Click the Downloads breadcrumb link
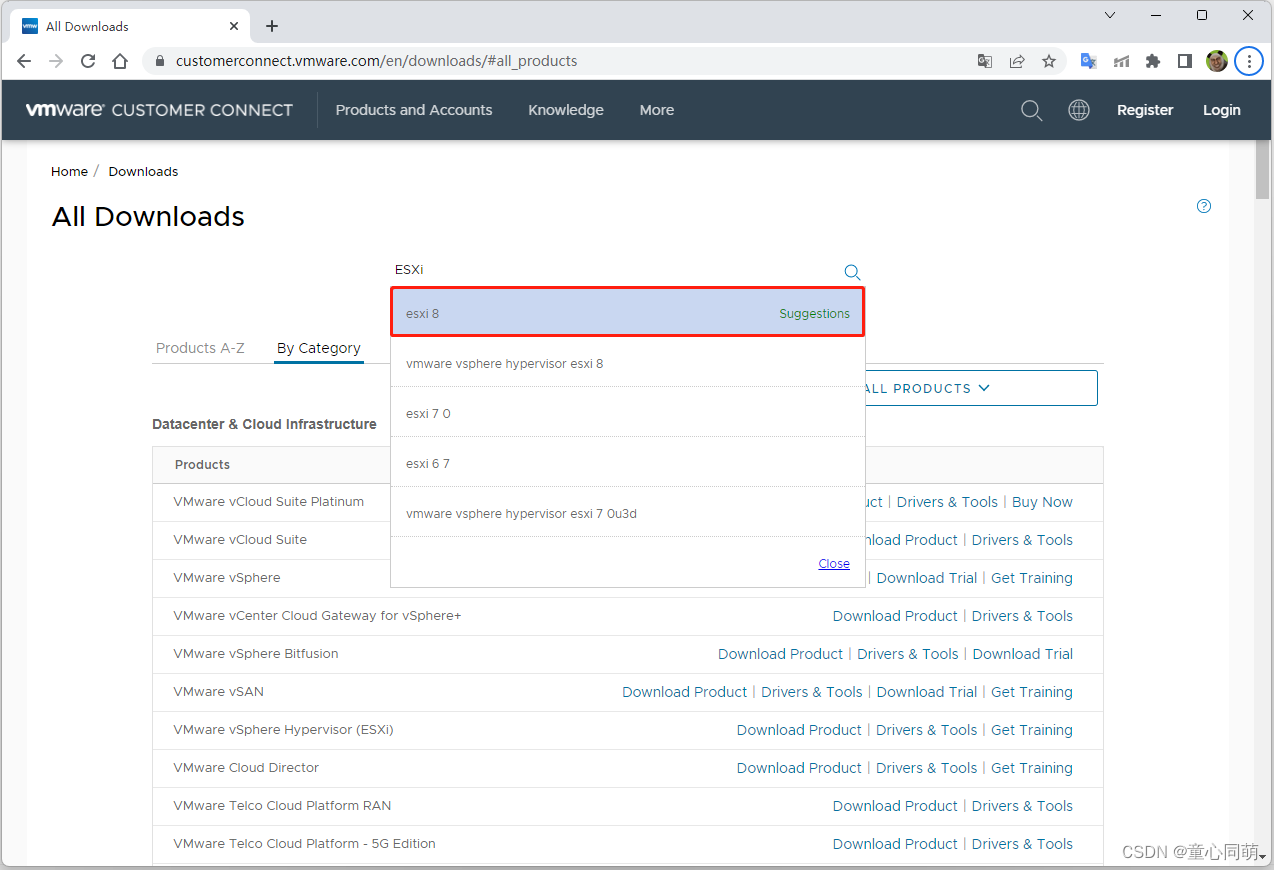 [x=142, y=171]
